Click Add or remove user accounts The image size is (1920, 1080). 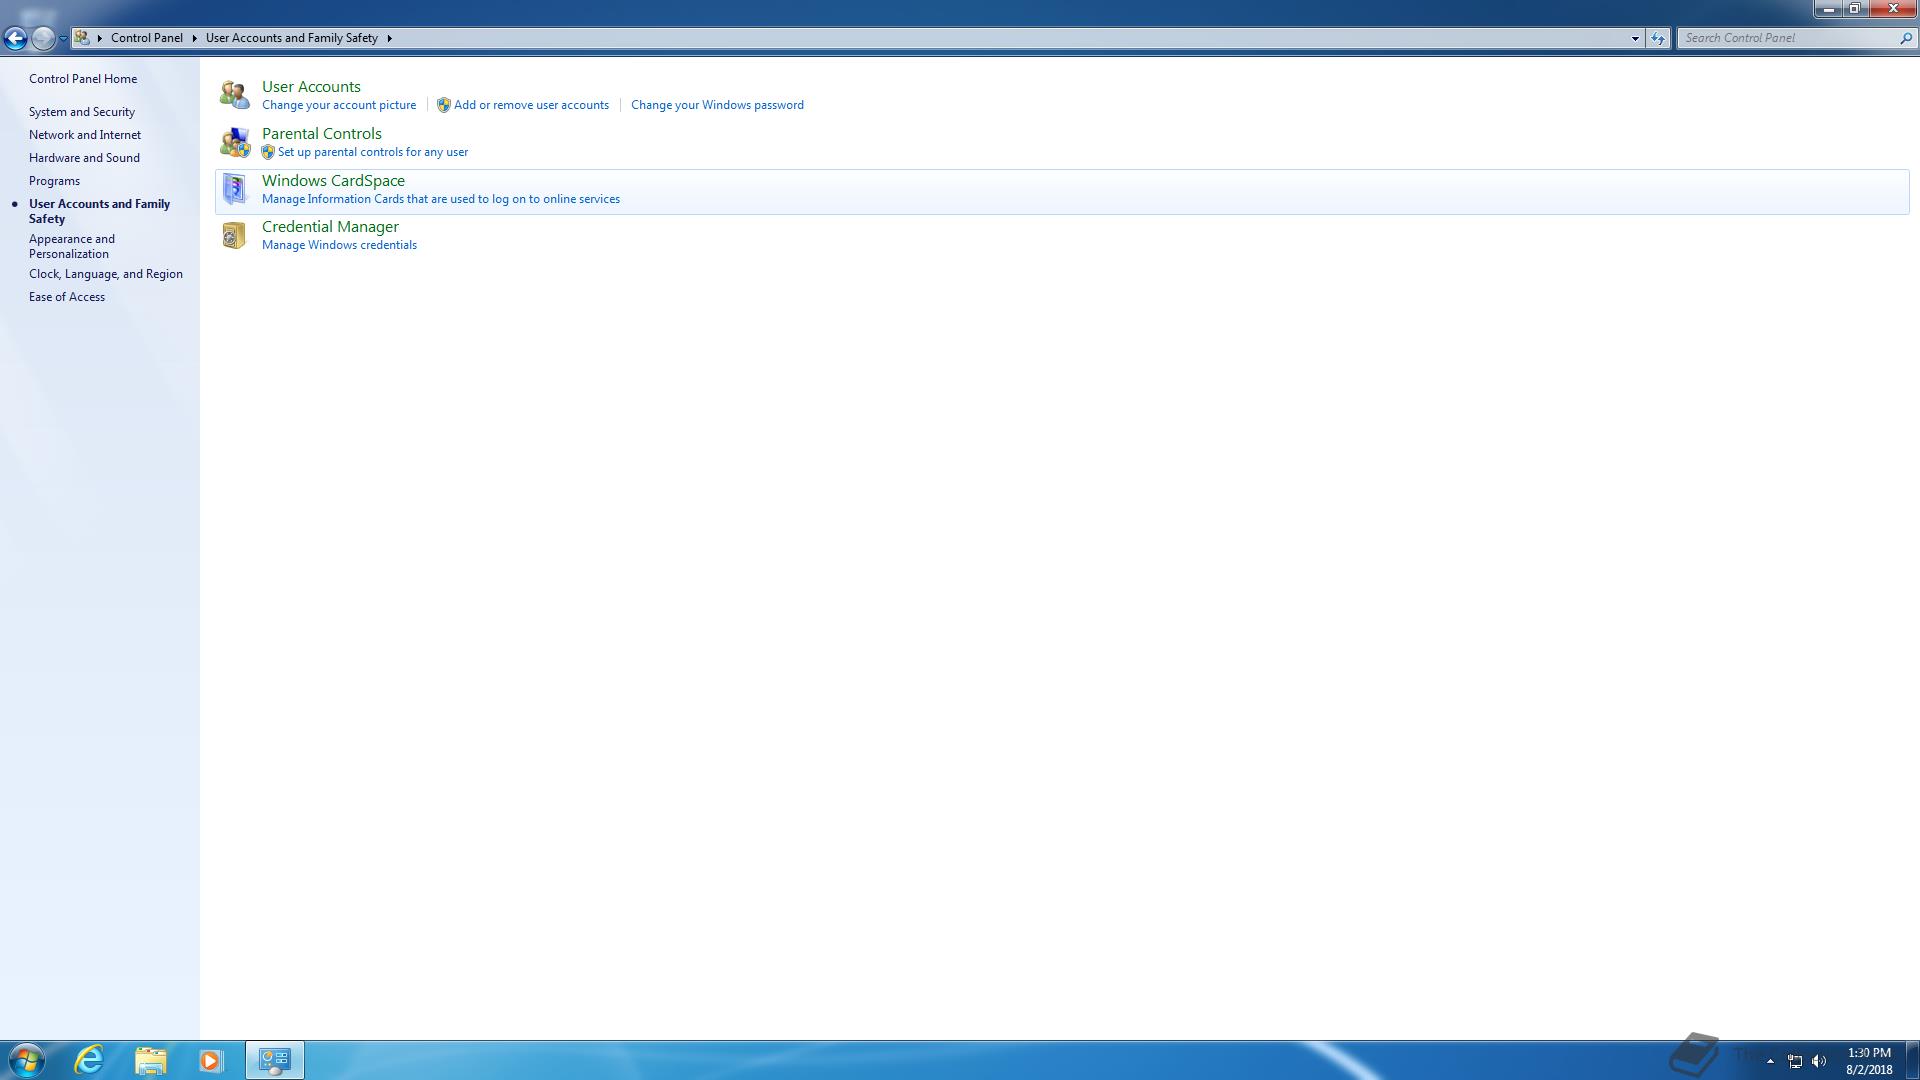coord(531,105)
